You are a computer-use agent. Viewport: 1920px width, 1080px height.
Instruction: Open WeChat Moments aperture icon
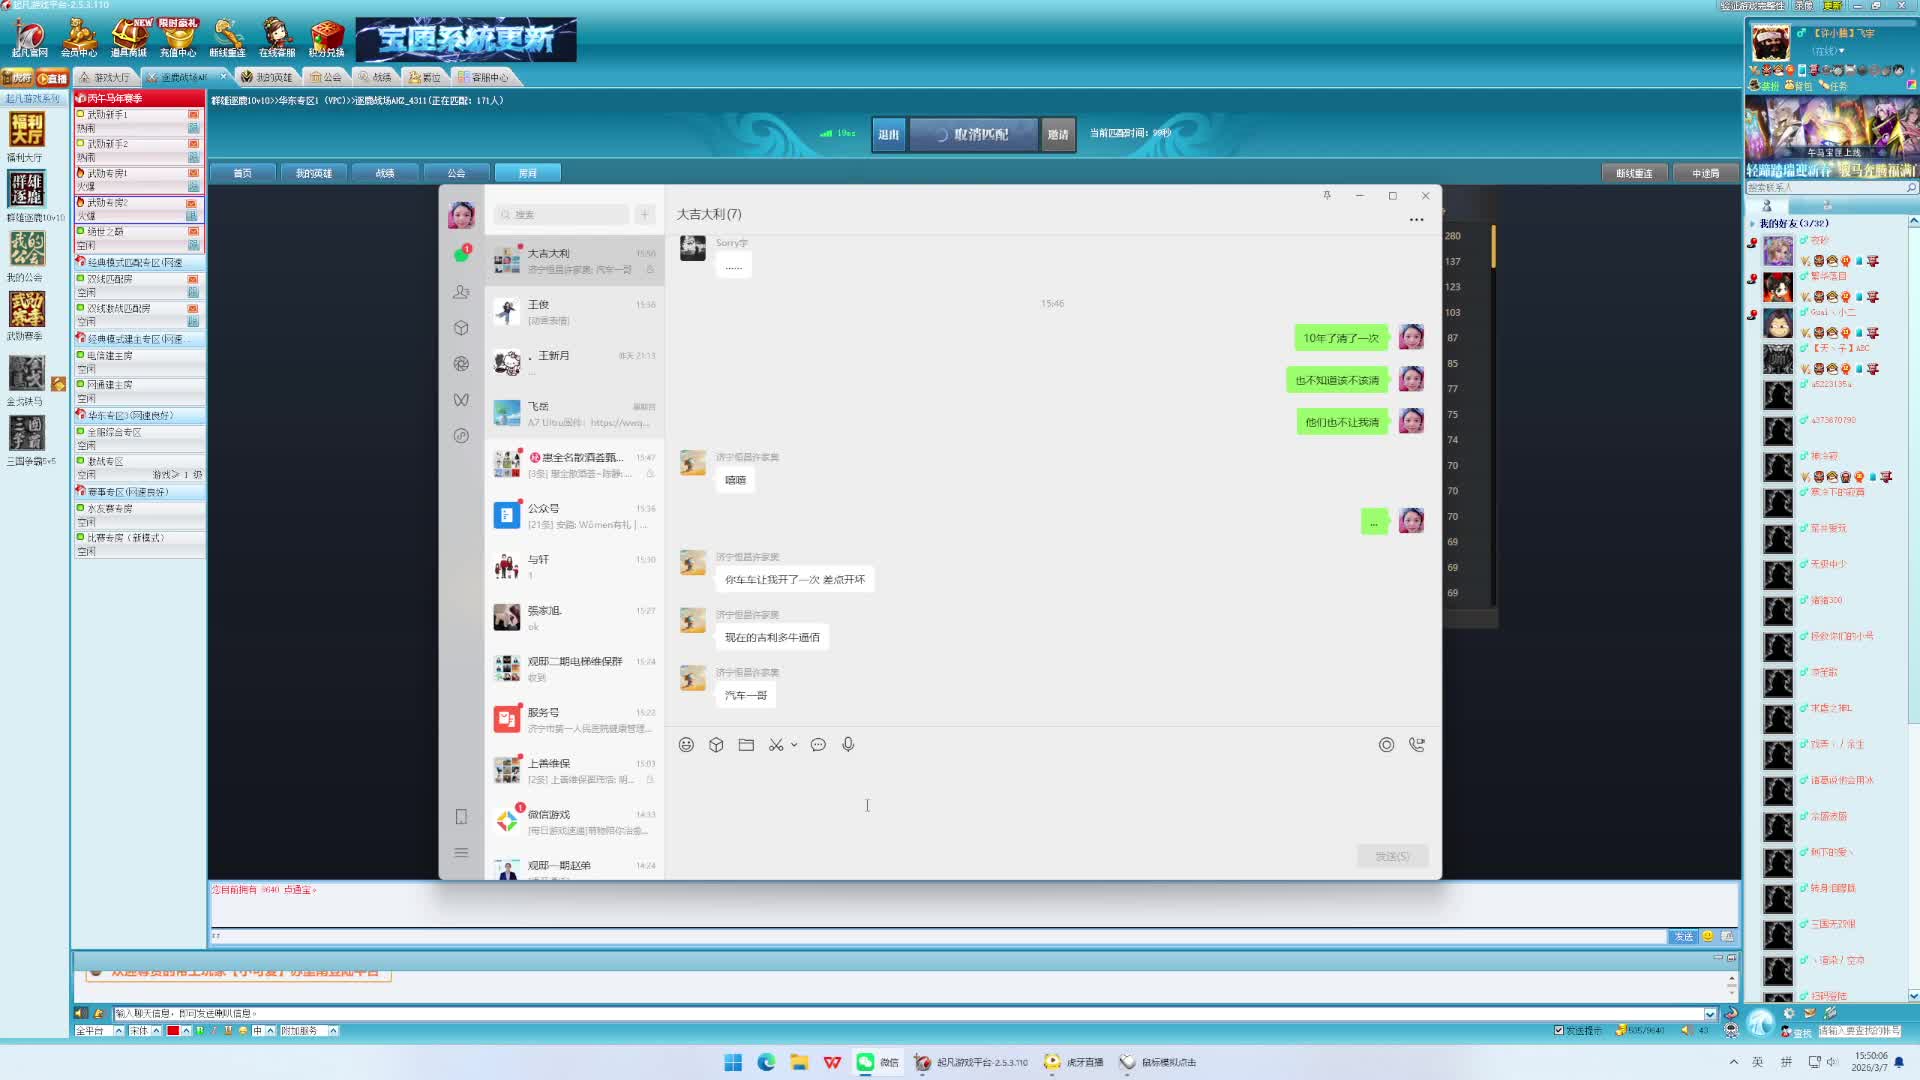click(461, 364)
